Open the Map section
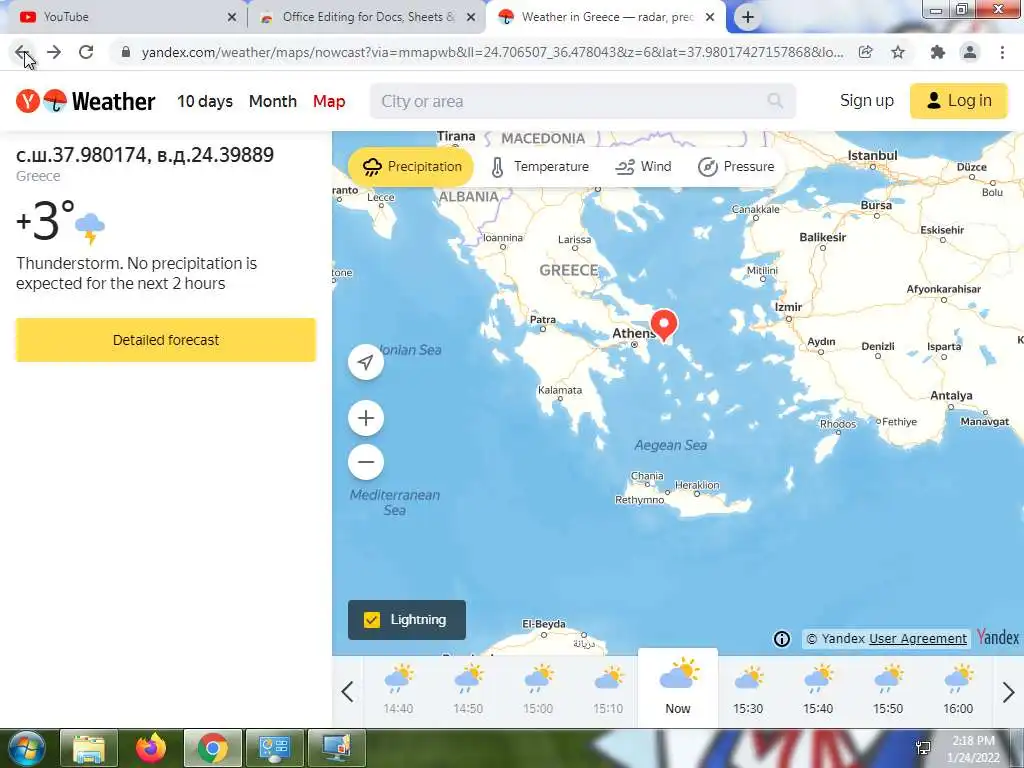Viewport: 1024px width, 768px height. [x=329, y=101]
